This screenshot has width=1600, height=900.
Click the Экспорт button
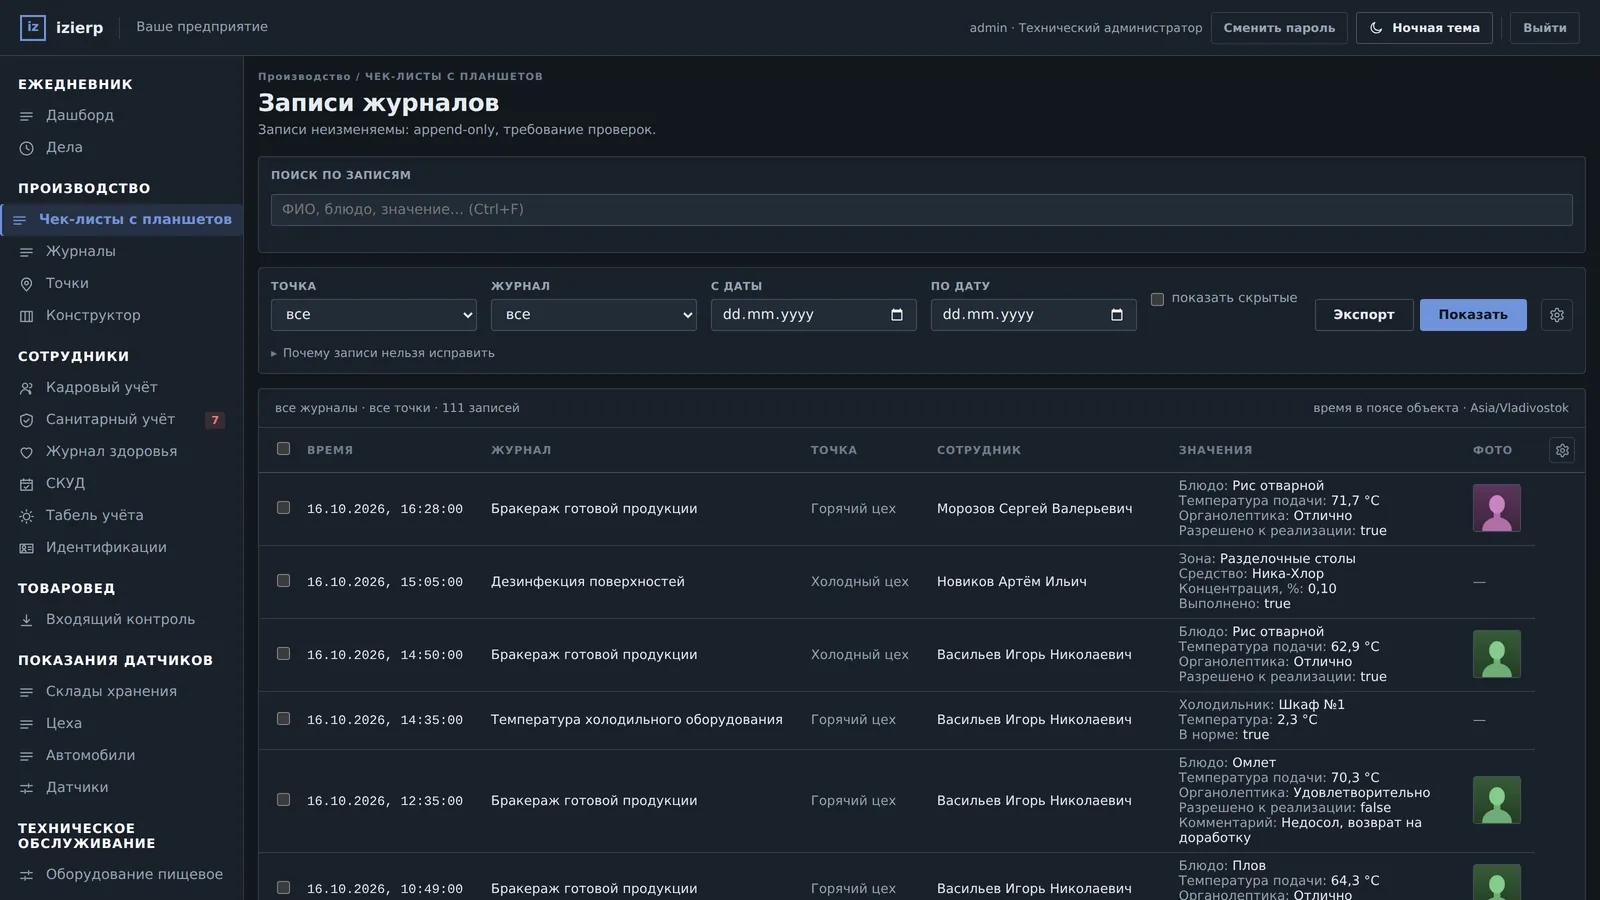(x=1364, y=315)
